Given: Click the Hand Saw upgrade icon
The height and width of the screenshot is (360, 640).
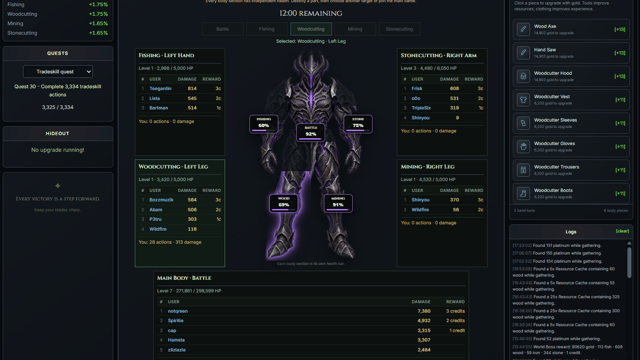Looking at the screenshot, I should pyautogui.click(x=523, y=53).
